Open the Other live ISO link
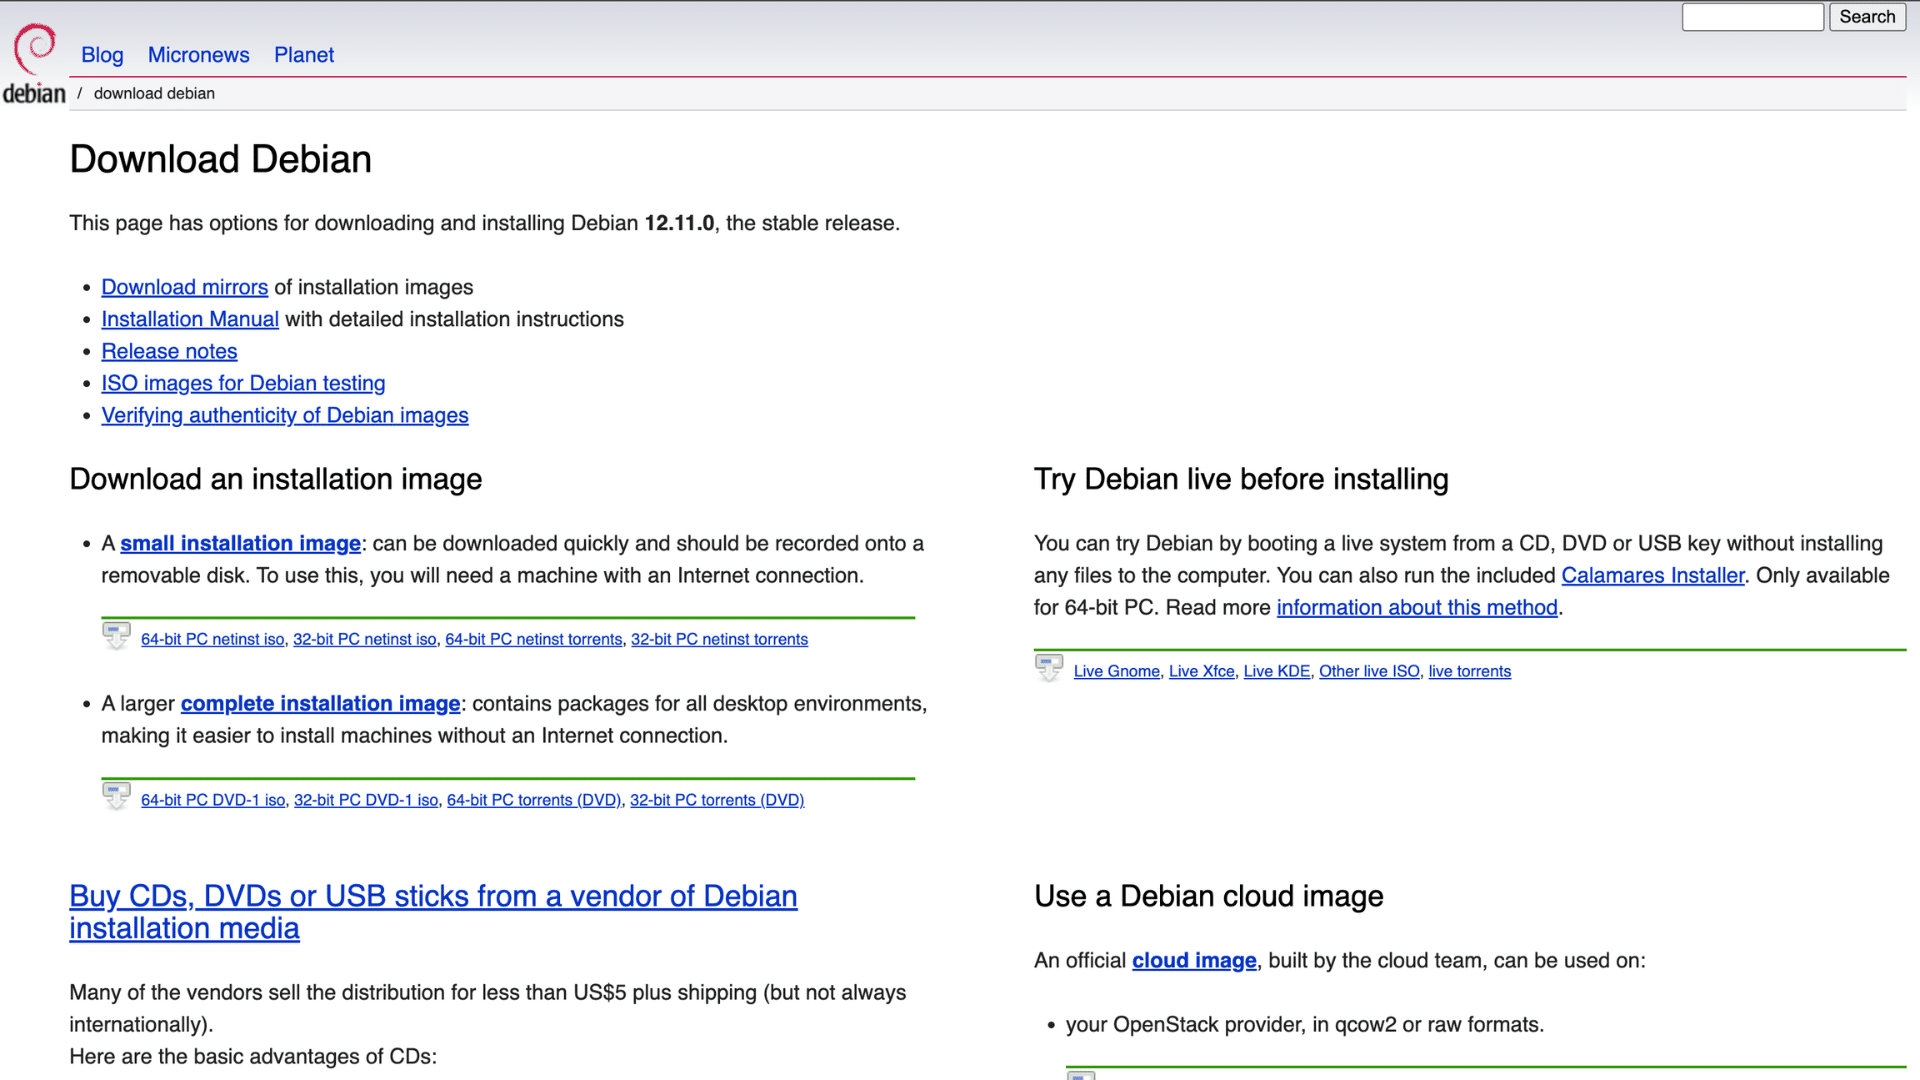Screen dimensions: 1920x1080 tap(1369, 671)
